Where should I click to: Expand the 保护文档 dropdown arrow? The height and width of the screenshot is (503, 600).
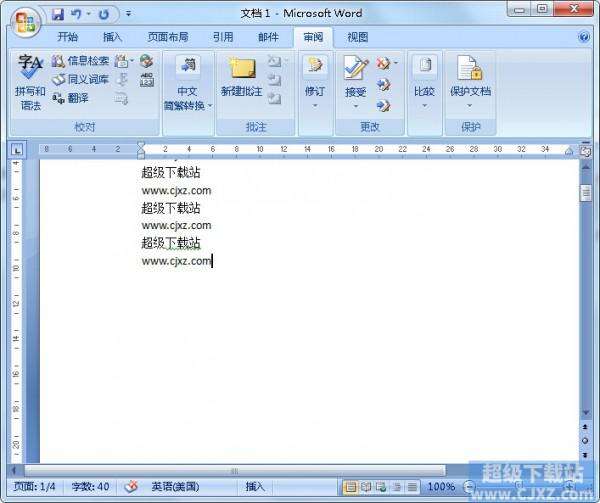pos(470,106)
